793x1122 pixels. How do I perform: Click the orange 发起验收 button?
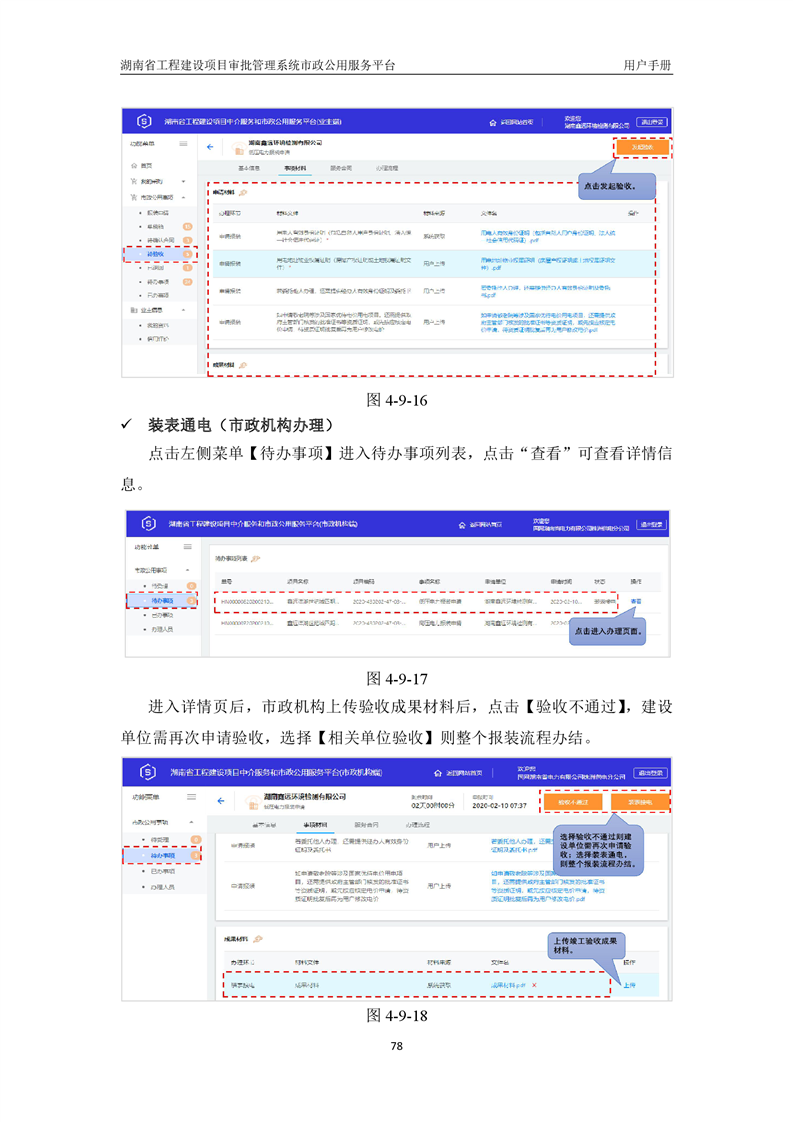(642, 147)
